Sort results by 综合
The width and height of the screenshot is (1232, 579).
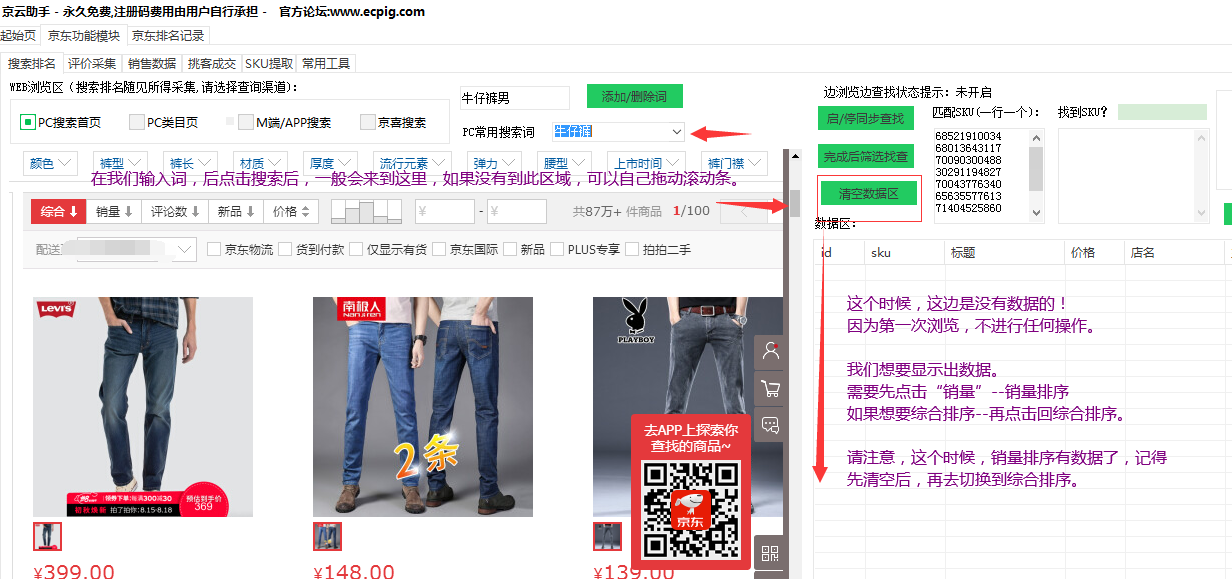point(60,211)
